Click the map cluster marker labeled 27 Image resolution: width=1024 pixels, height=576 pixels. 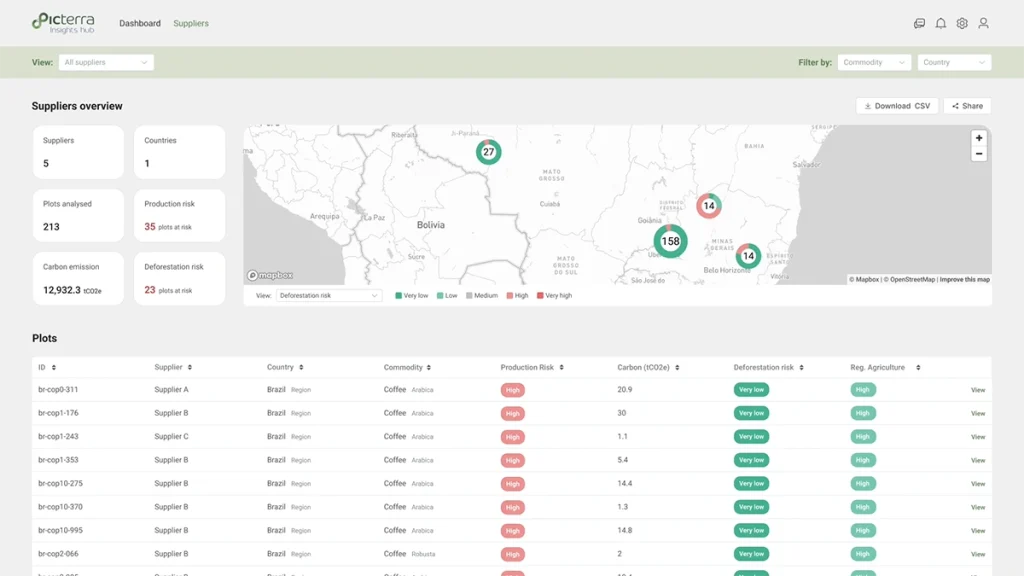488,152
